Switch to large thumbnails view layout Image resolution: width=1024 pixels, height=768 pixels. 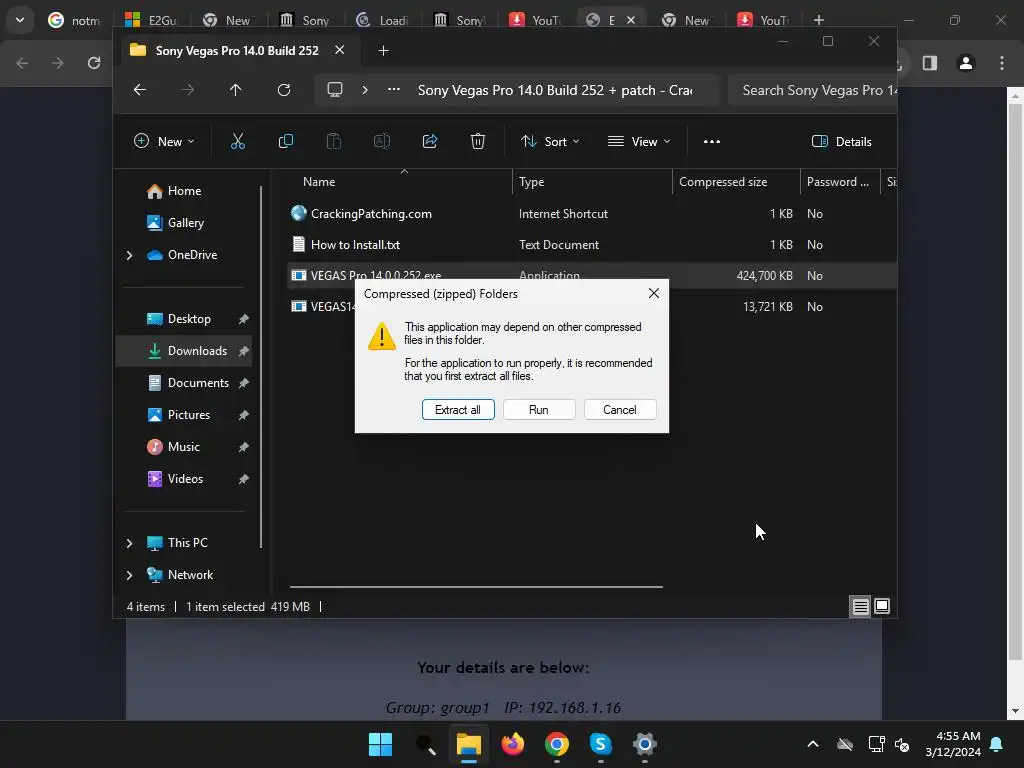(x=882, y=607)
